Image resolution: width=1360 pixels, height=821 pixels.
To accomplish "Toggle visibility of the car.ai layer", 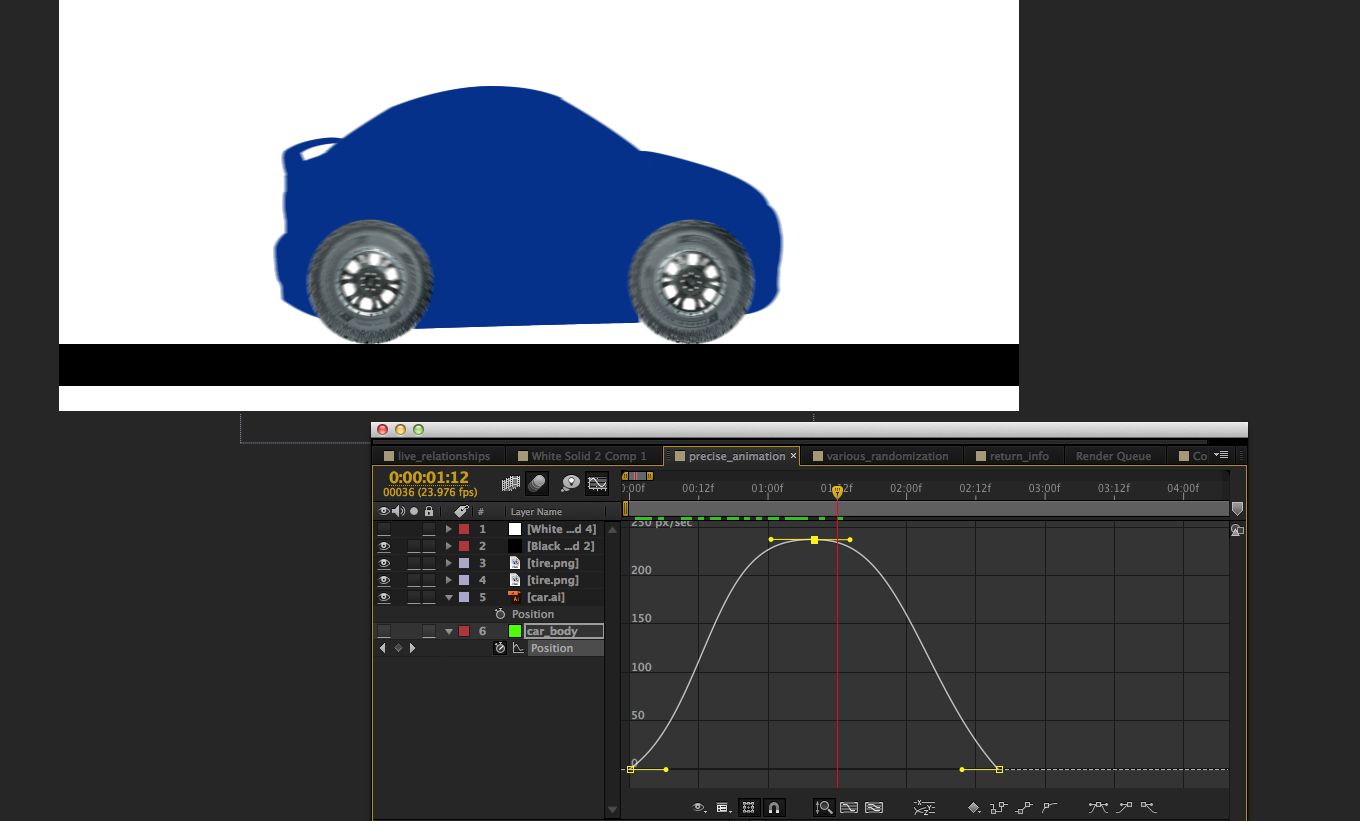I will click(383, 598).
